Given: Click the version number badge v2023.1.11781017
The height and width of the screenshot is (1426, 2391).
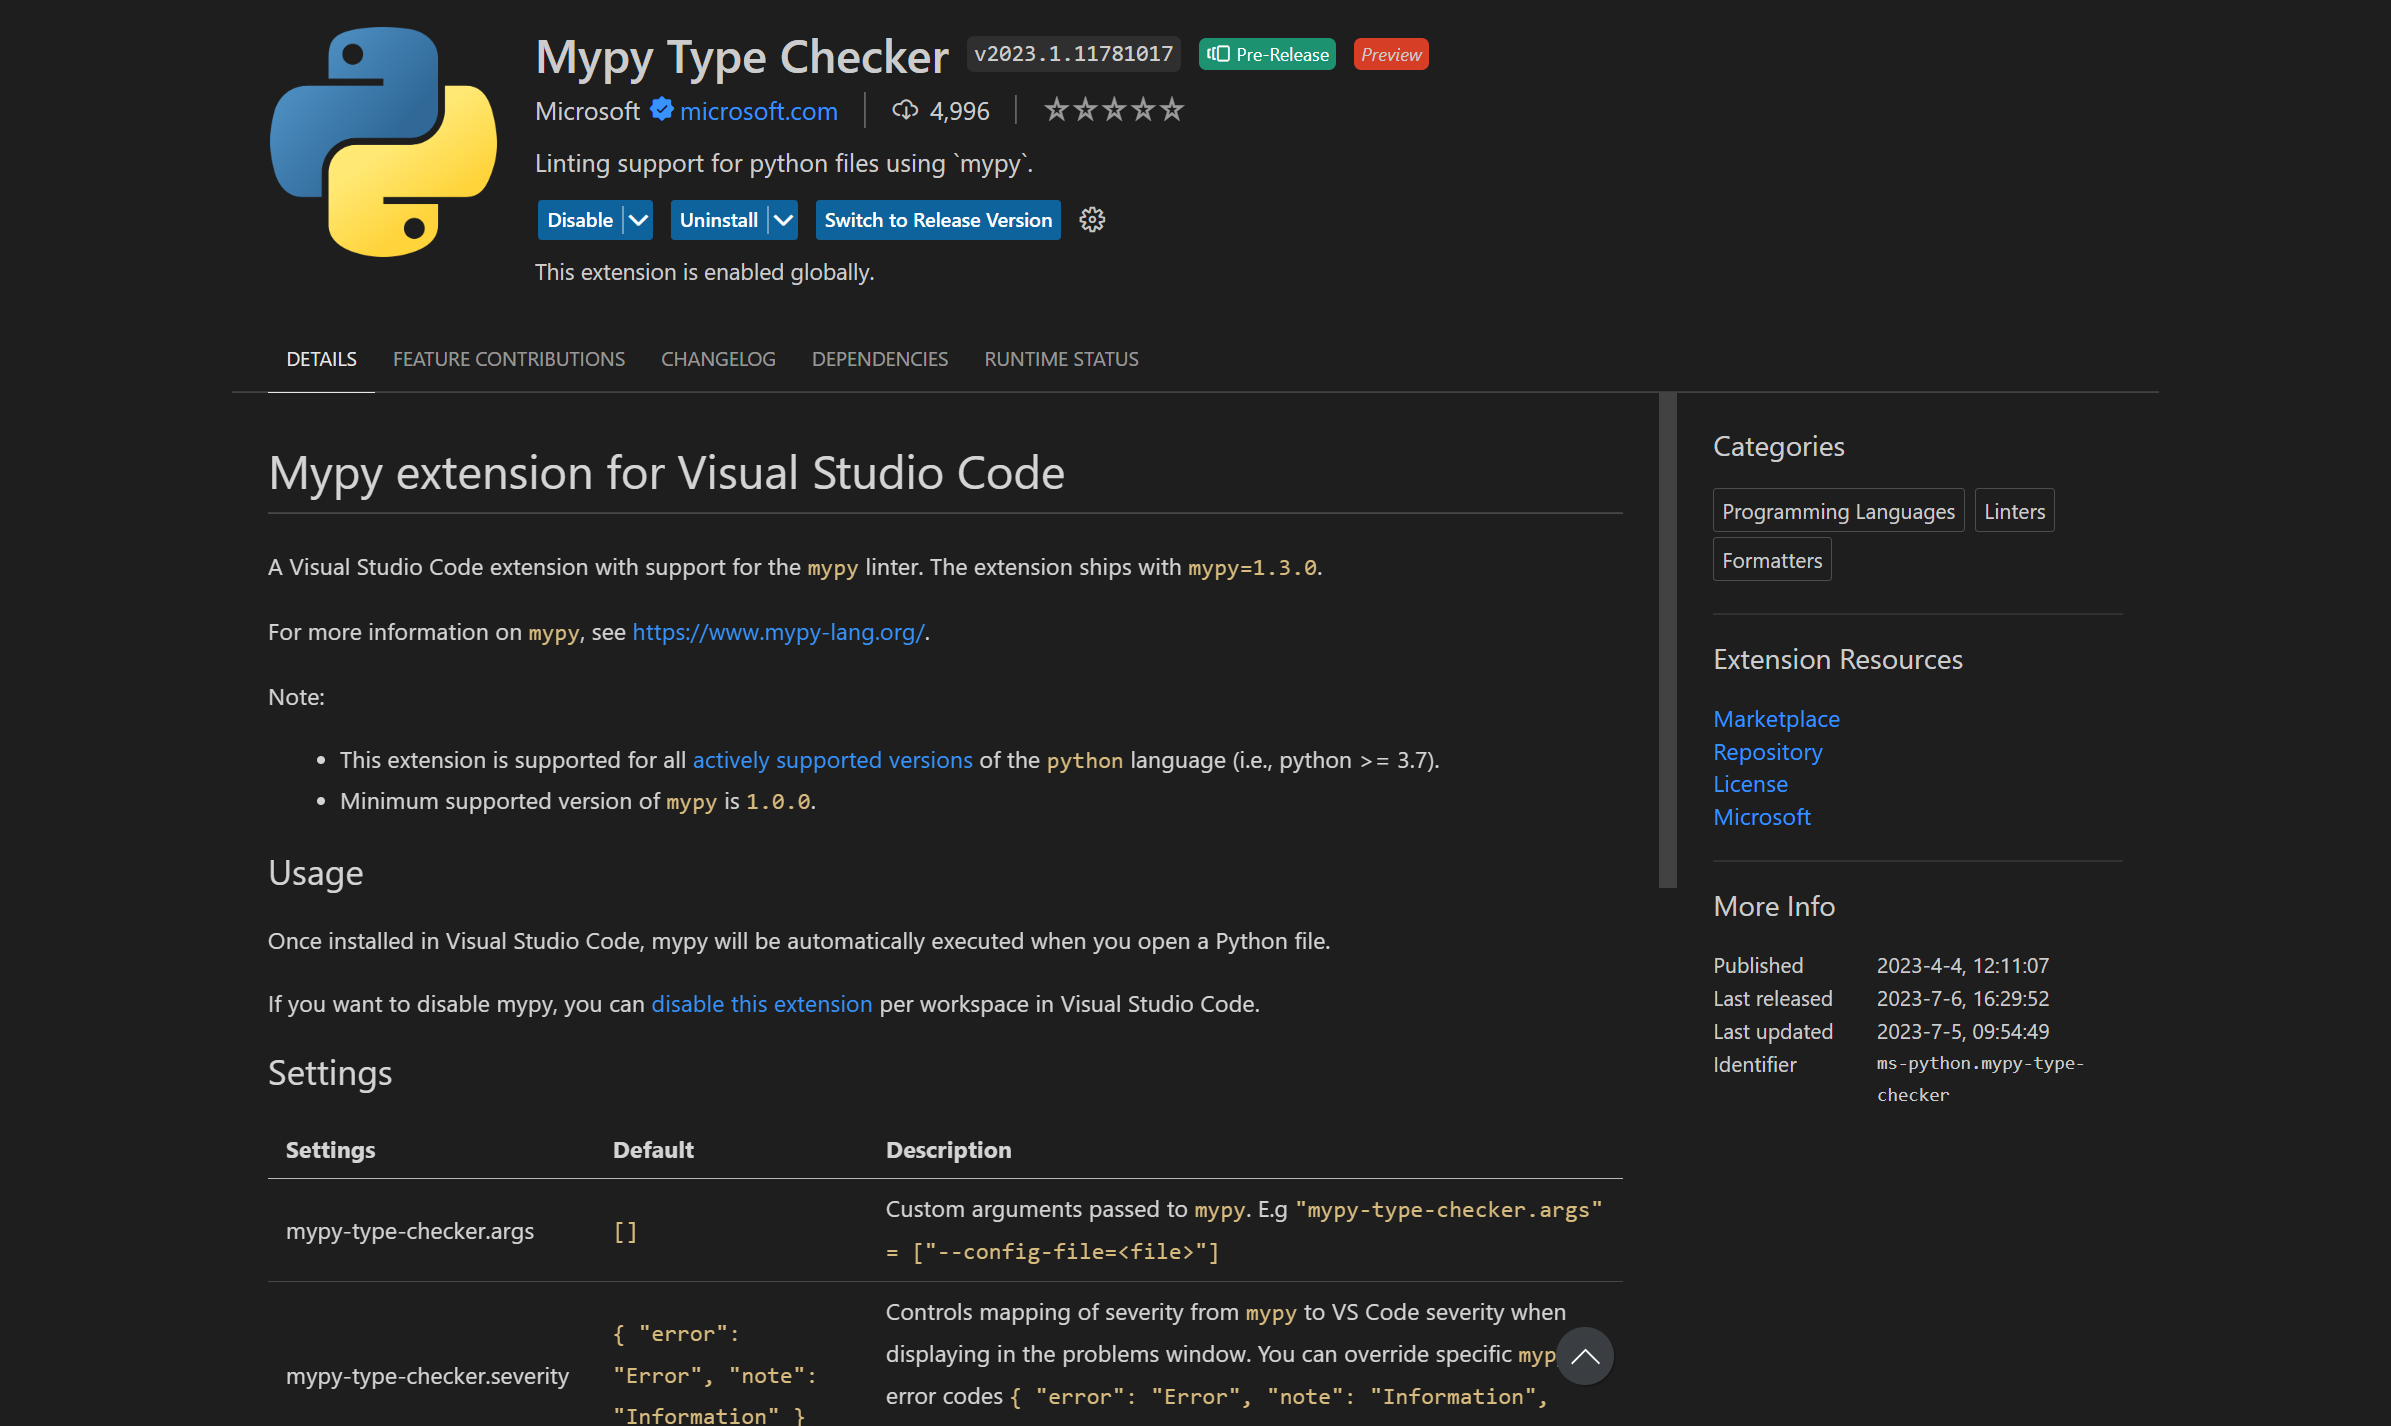Looking at the screenshot, I should pos(1073,53).
